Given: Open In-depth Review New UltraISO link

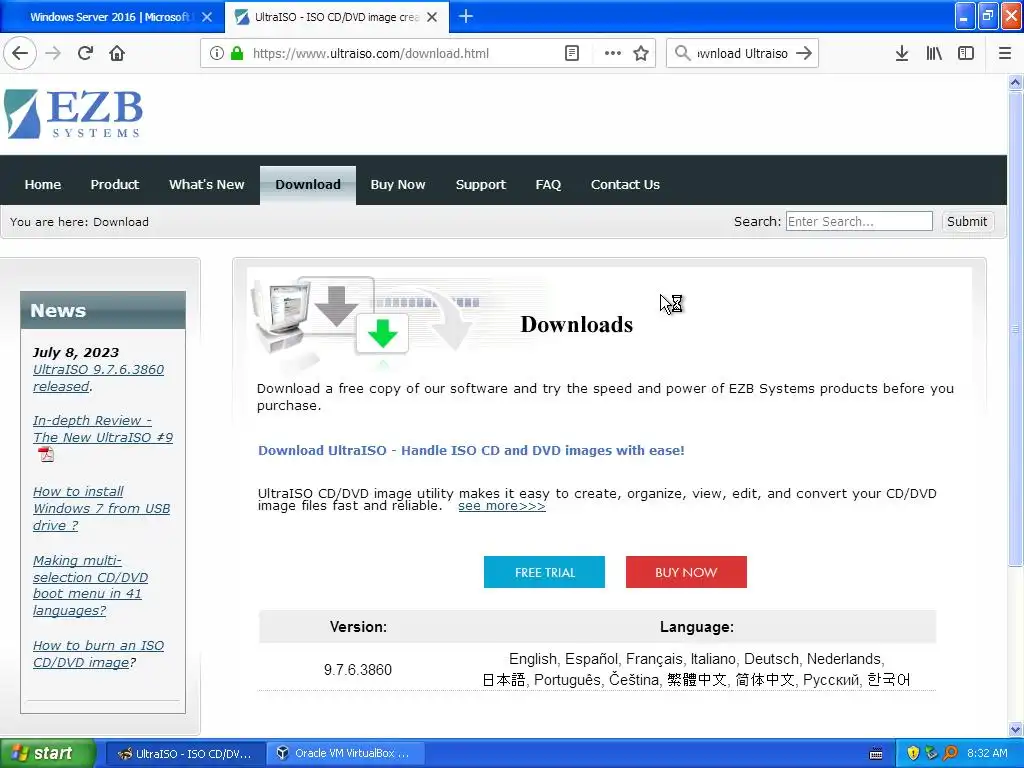Looking at the screenshot, I should tap(103, 429).
